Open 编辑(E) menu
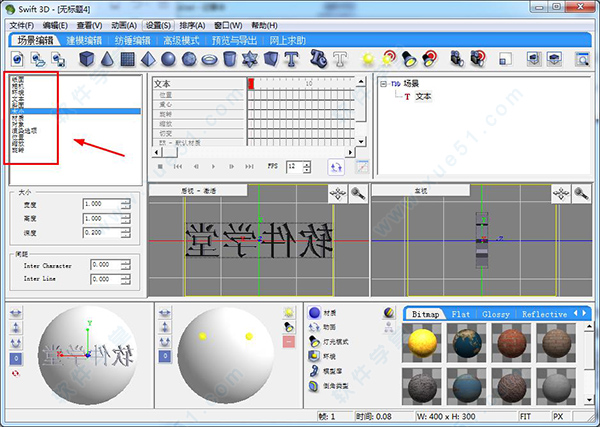 click(55, 26)
